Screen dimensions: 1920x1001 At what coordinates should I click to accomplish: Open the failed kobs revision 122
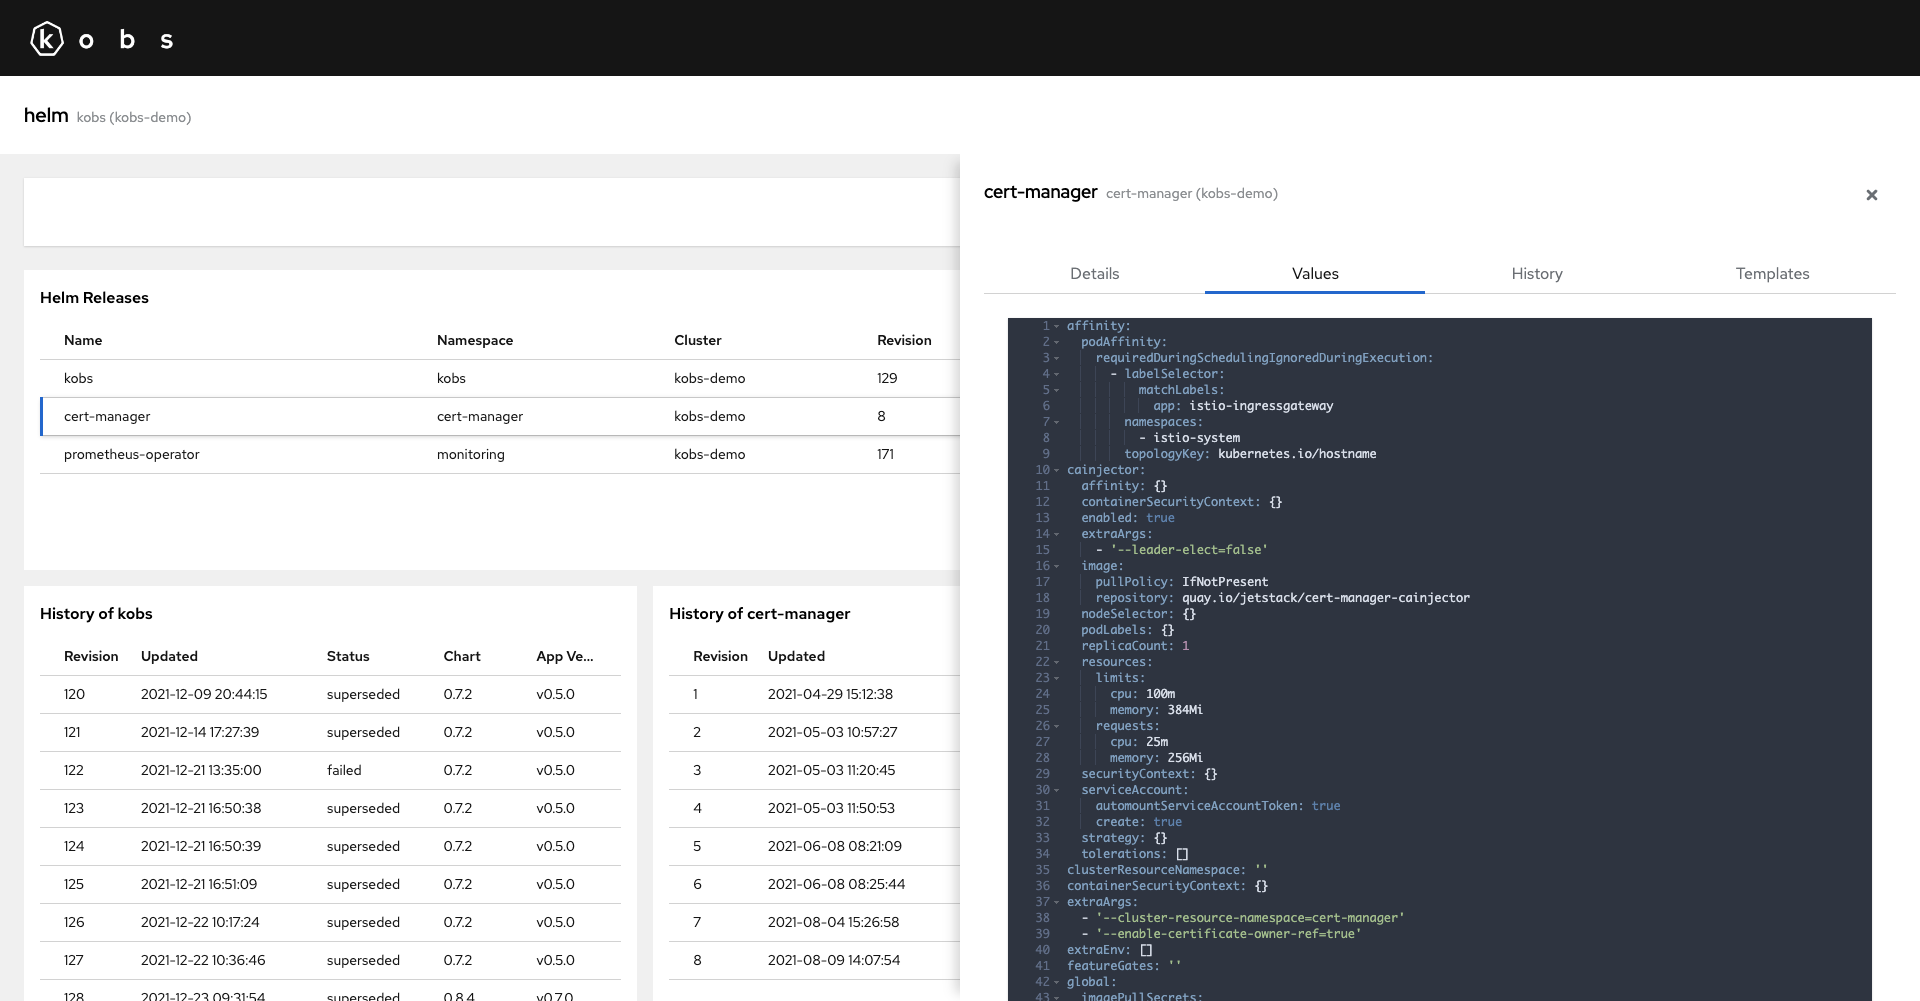330,771
